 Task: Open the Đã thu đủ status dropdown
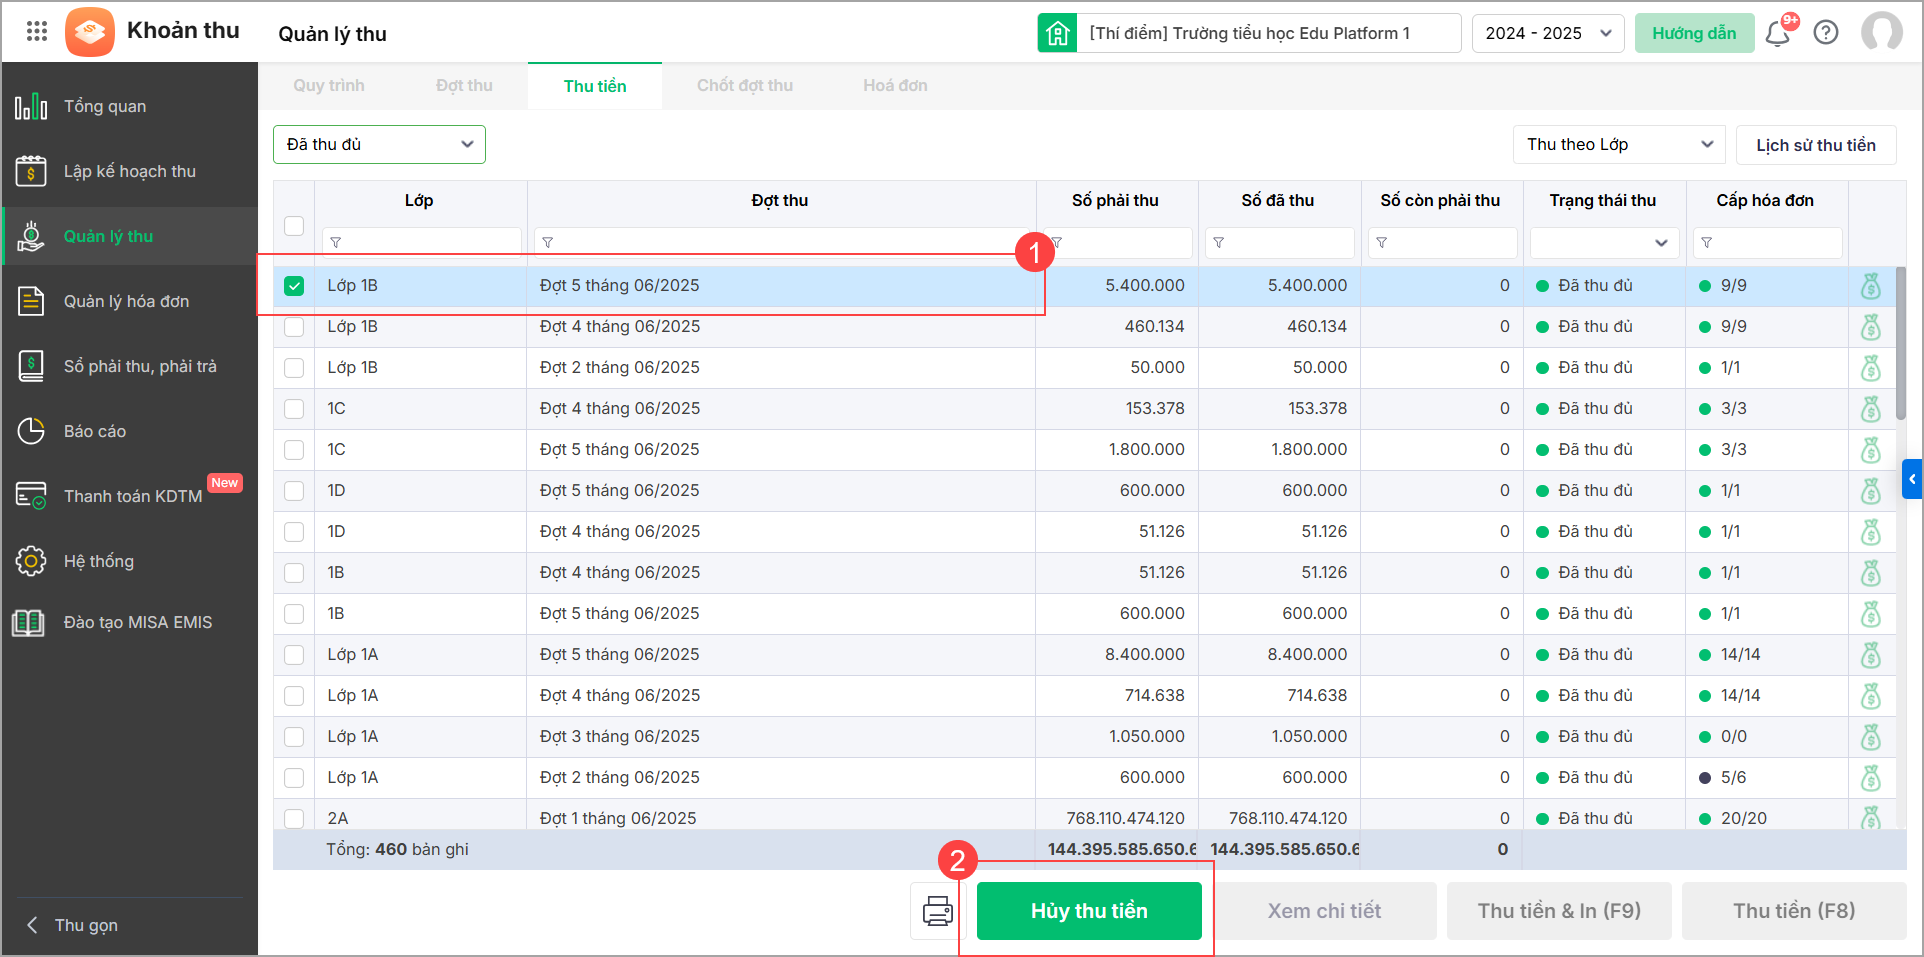tap(379, 144)
